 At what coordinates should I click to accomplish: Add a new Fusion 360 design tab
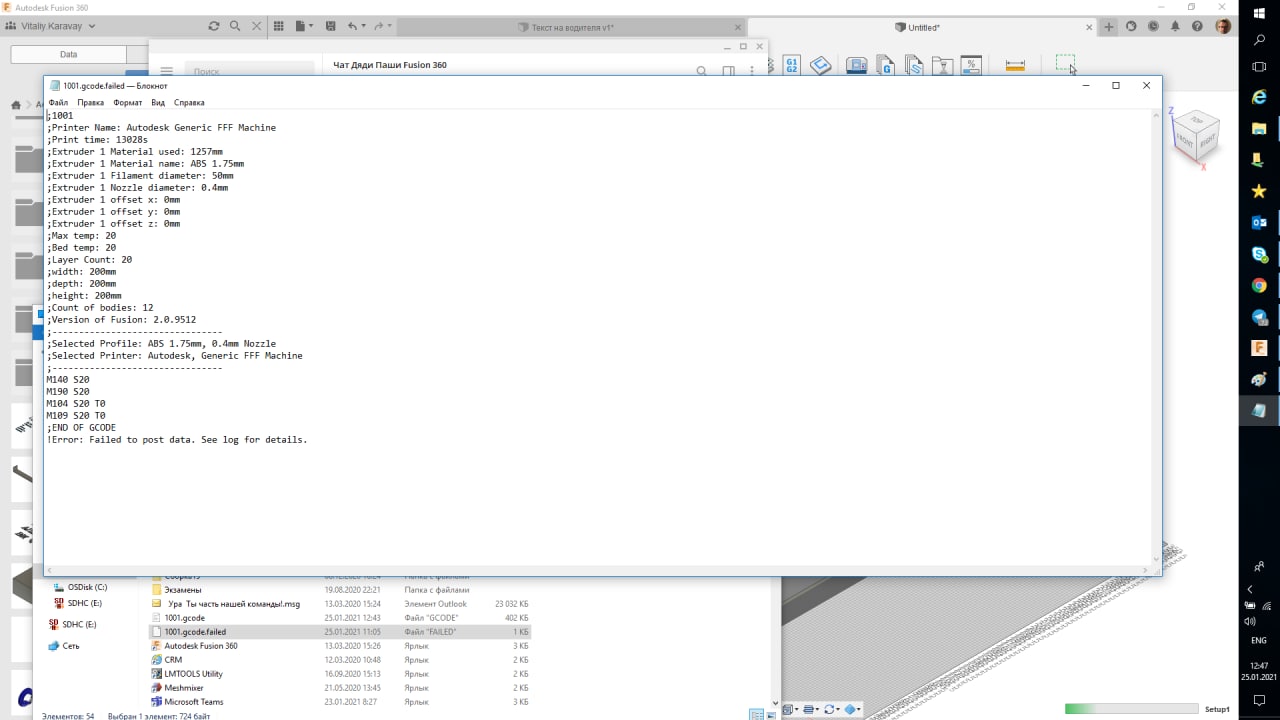click(x=1109, y=27)
